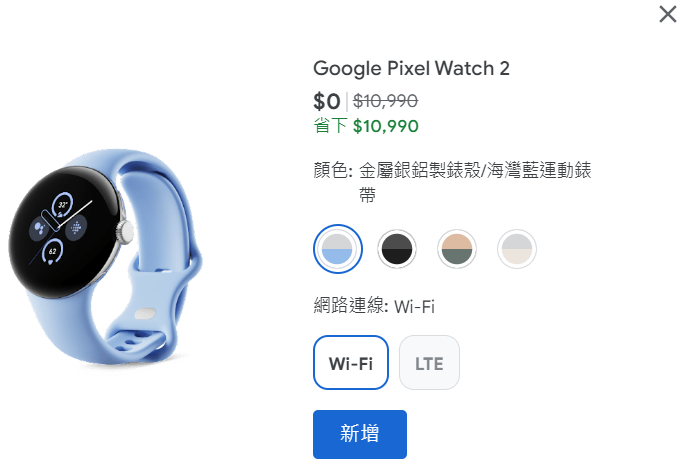Screen dimensions: 687x468
Task: Click the blue Pixel Watch band image
Action: pos(149,263)
